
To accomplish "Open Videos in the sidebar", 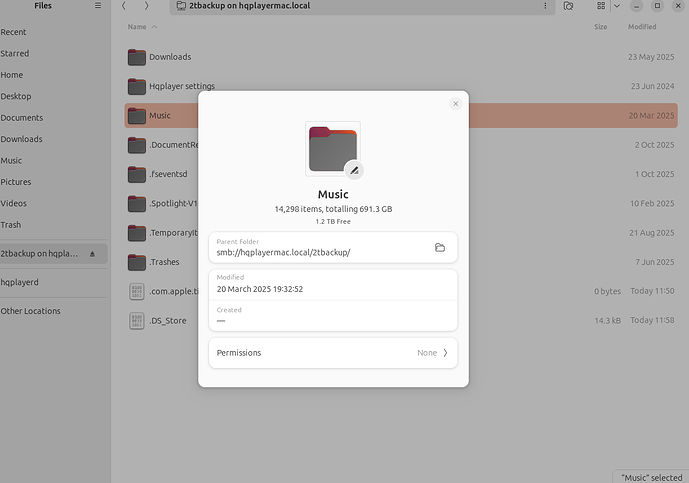I will point(13,203).
